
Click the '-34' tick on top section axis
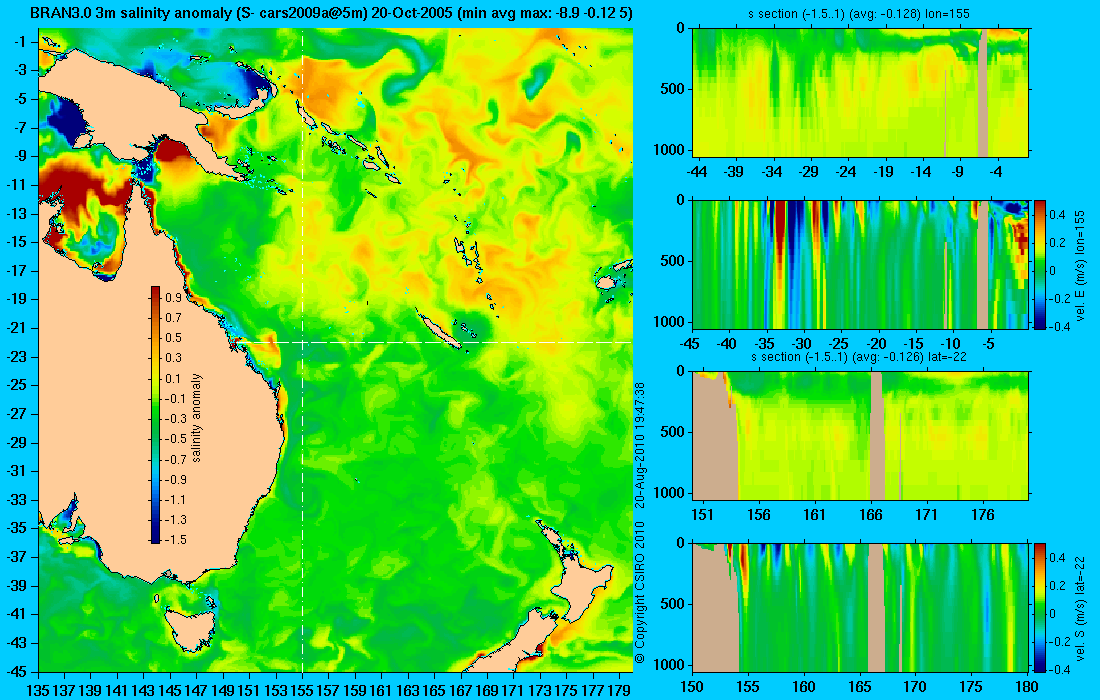772,172
